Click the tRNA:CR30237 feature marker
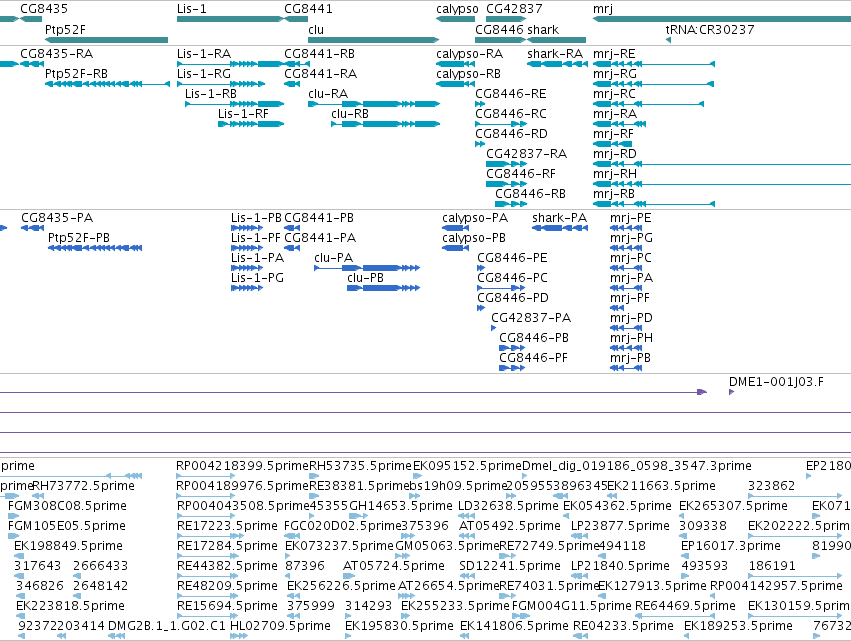The width and height of the screenshot is (851, 641). coord(669,40)
